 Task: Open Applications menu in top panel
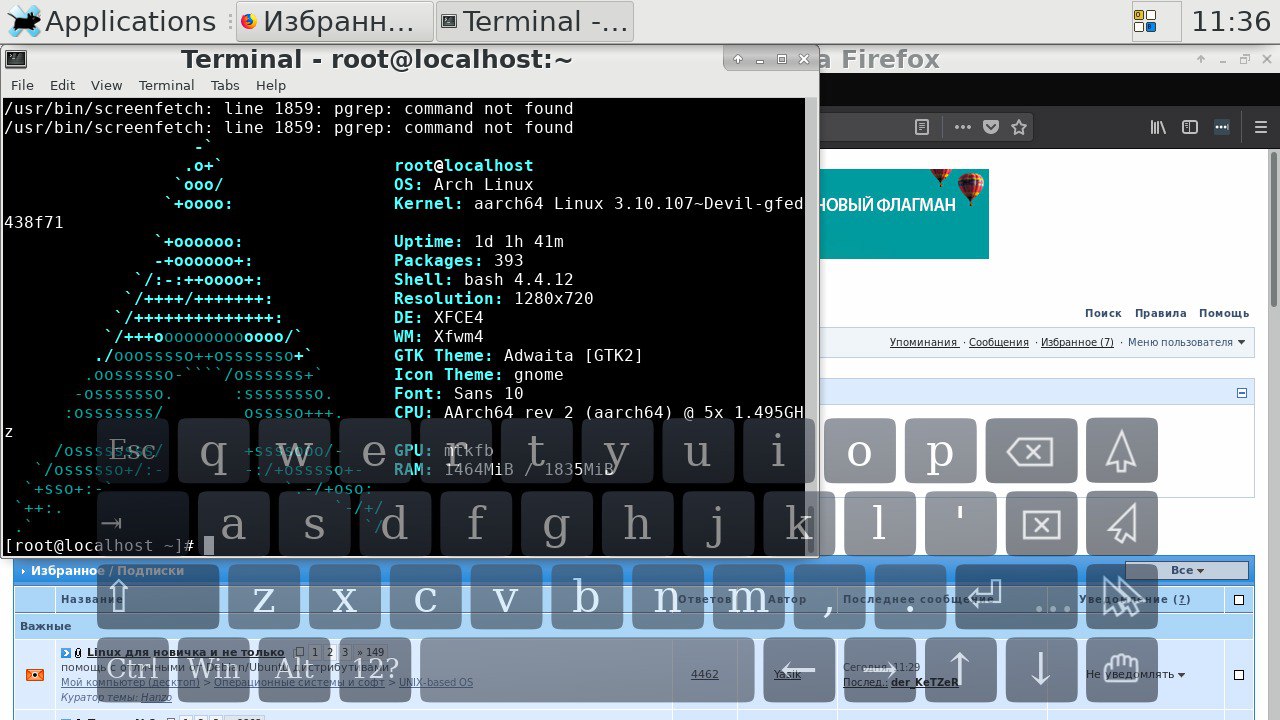point(112,21)
